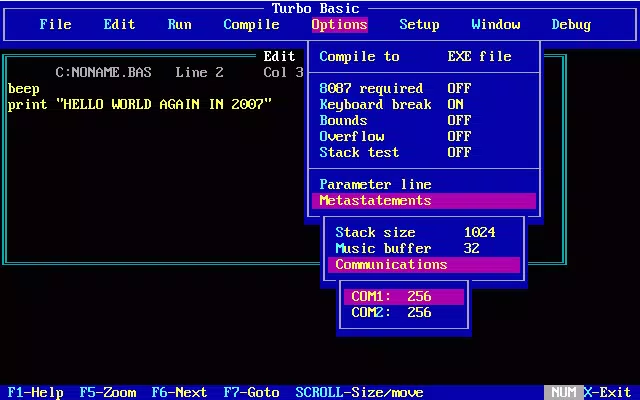
Task: Open the Edit menu
Action: pyautogui.click(x=119, y=24)
